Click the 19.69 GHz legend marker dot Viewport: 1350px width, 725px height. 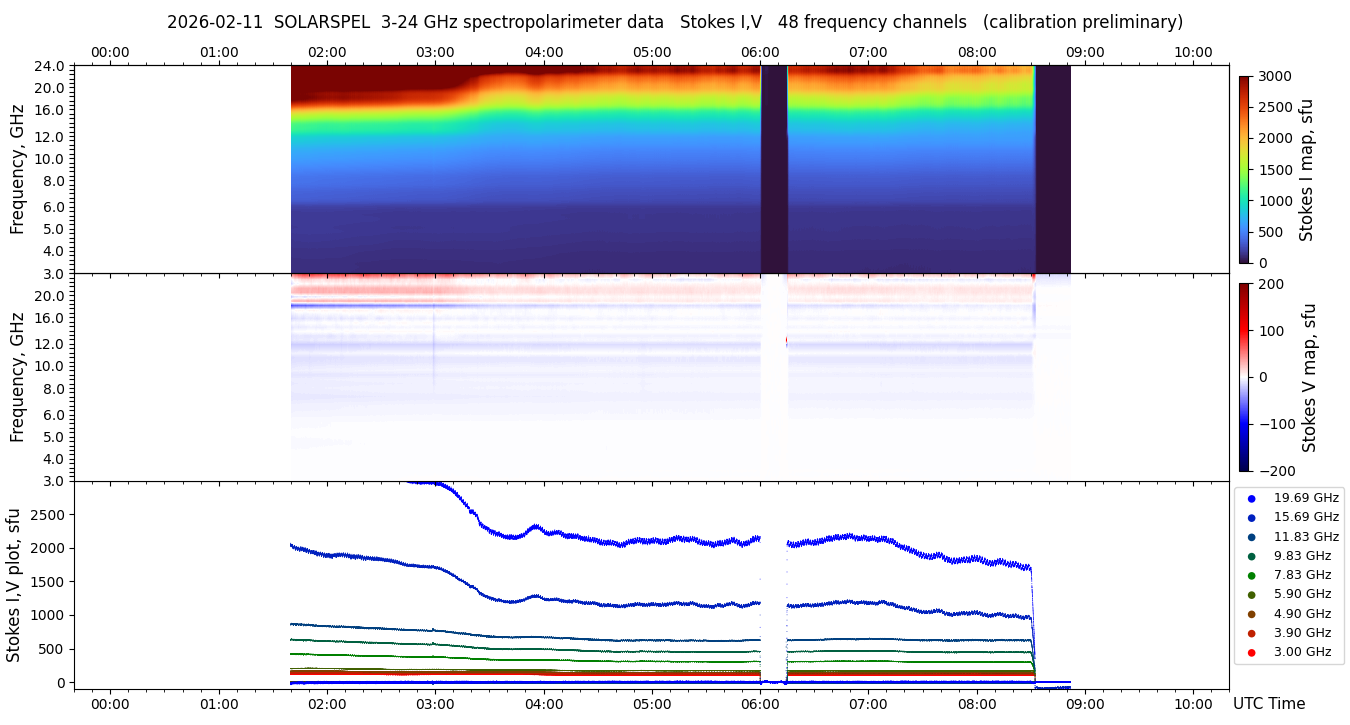coord(1251,498)
